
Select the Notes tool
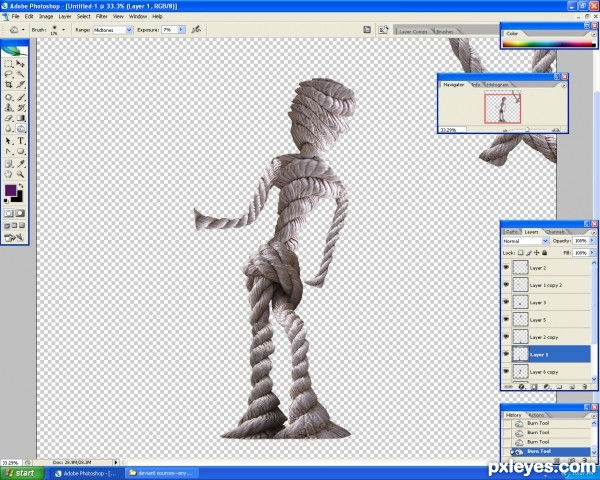(x=9, y=164)
